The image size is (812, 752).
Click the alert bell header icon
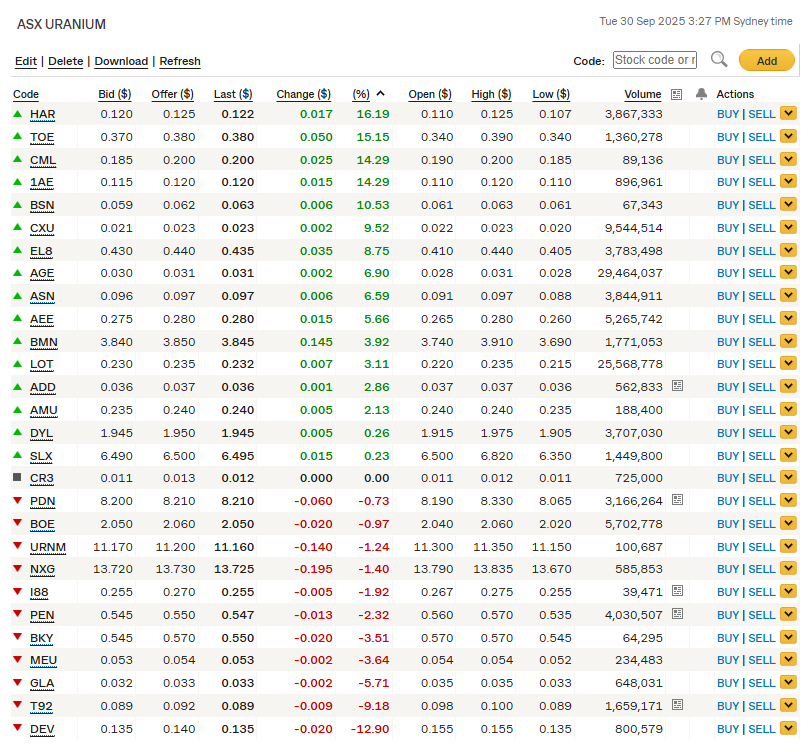pyautogui.click(x=701, y=94)
